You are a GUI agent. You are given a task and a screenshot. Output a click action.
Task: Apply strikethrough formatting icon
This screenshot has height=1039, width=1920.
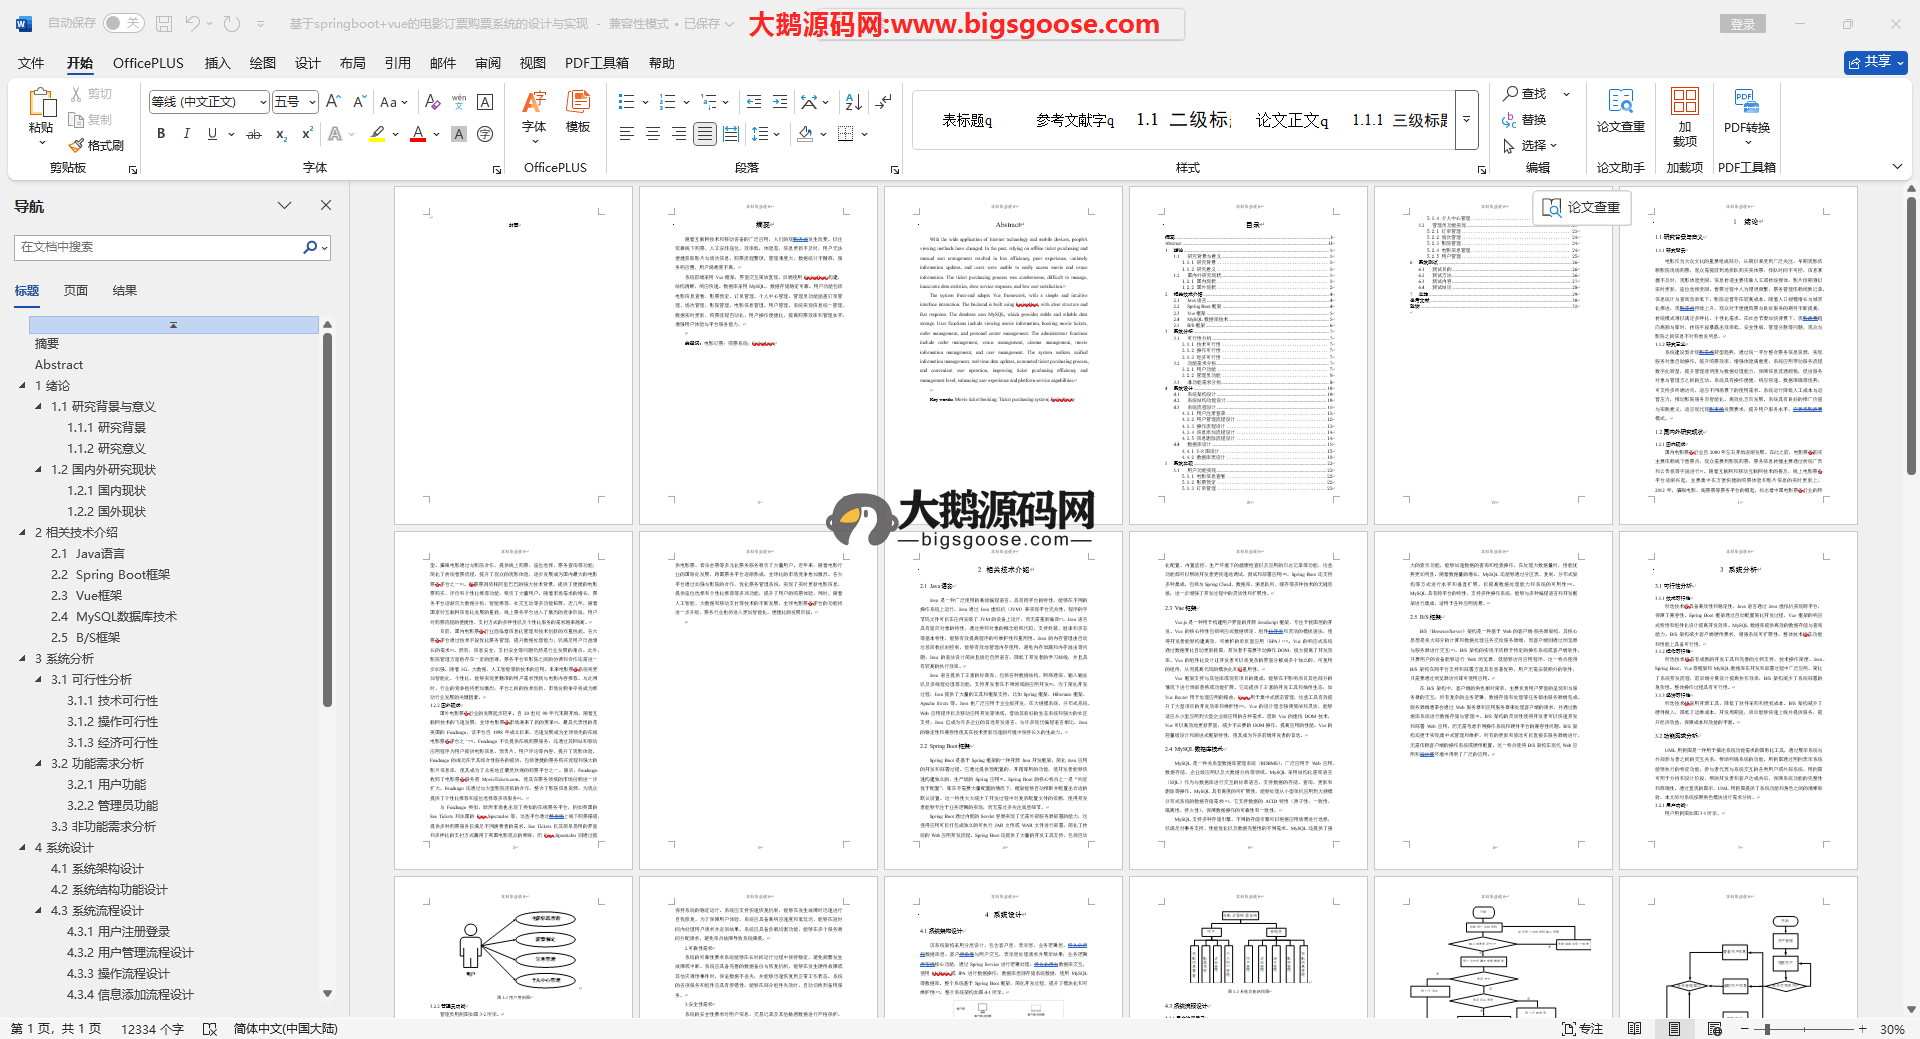pyautogui.click(x=254, y=134)
